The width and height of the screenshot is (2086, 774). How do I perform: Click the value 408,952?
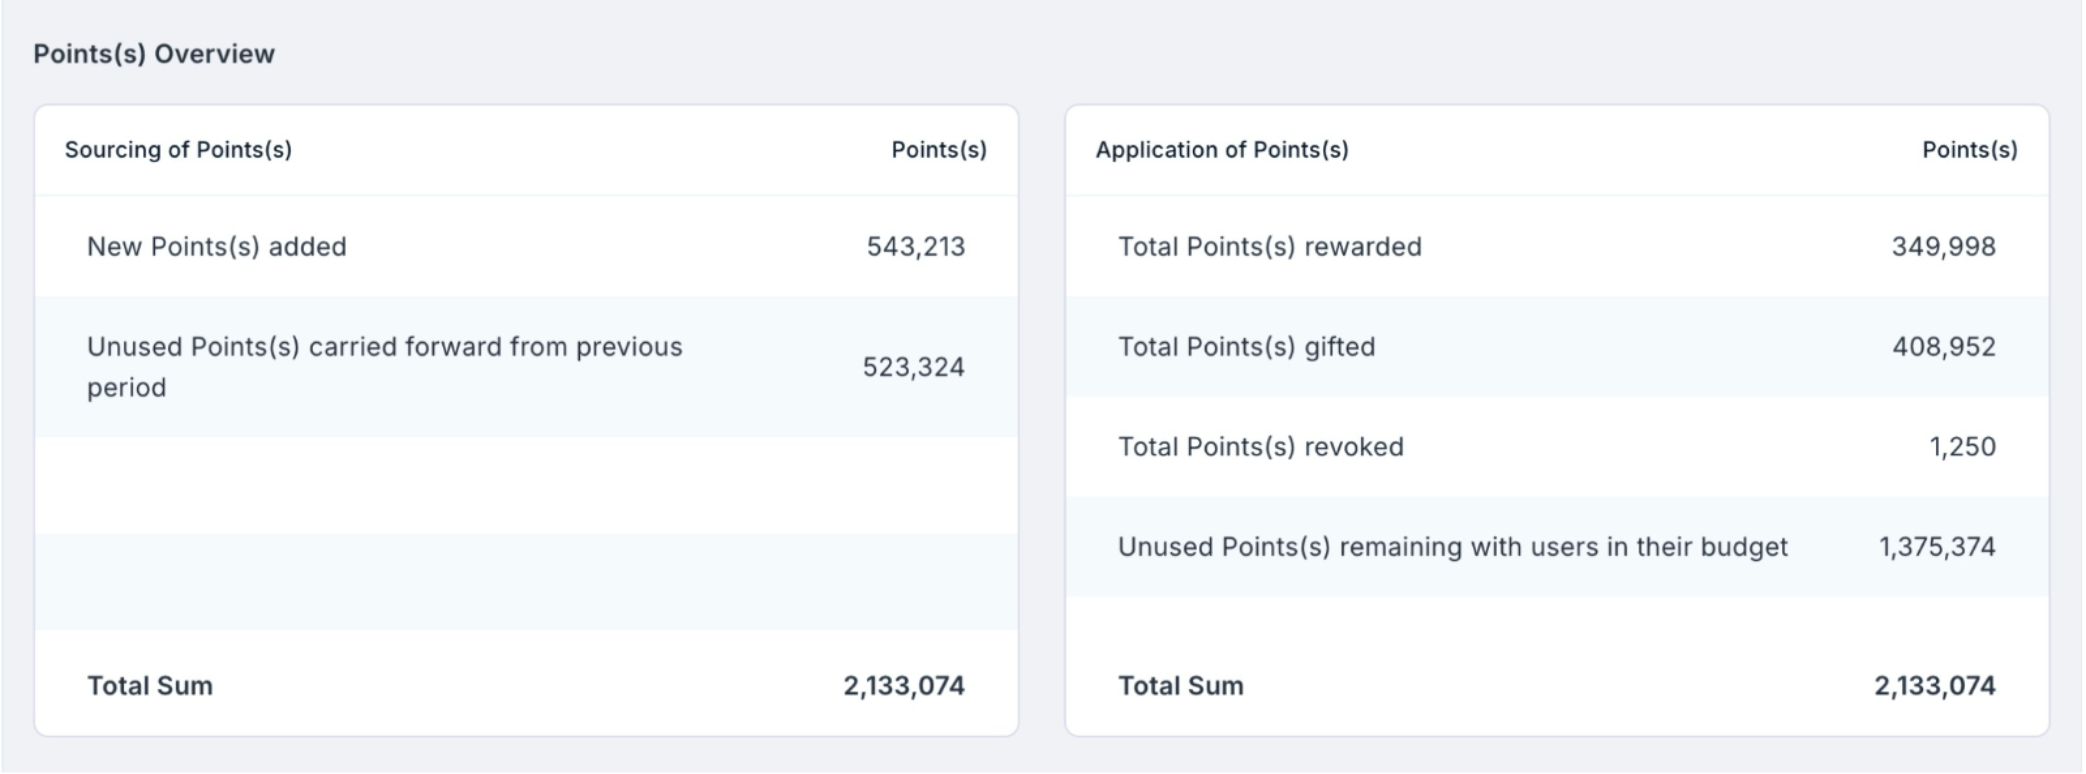(1944, 347)
